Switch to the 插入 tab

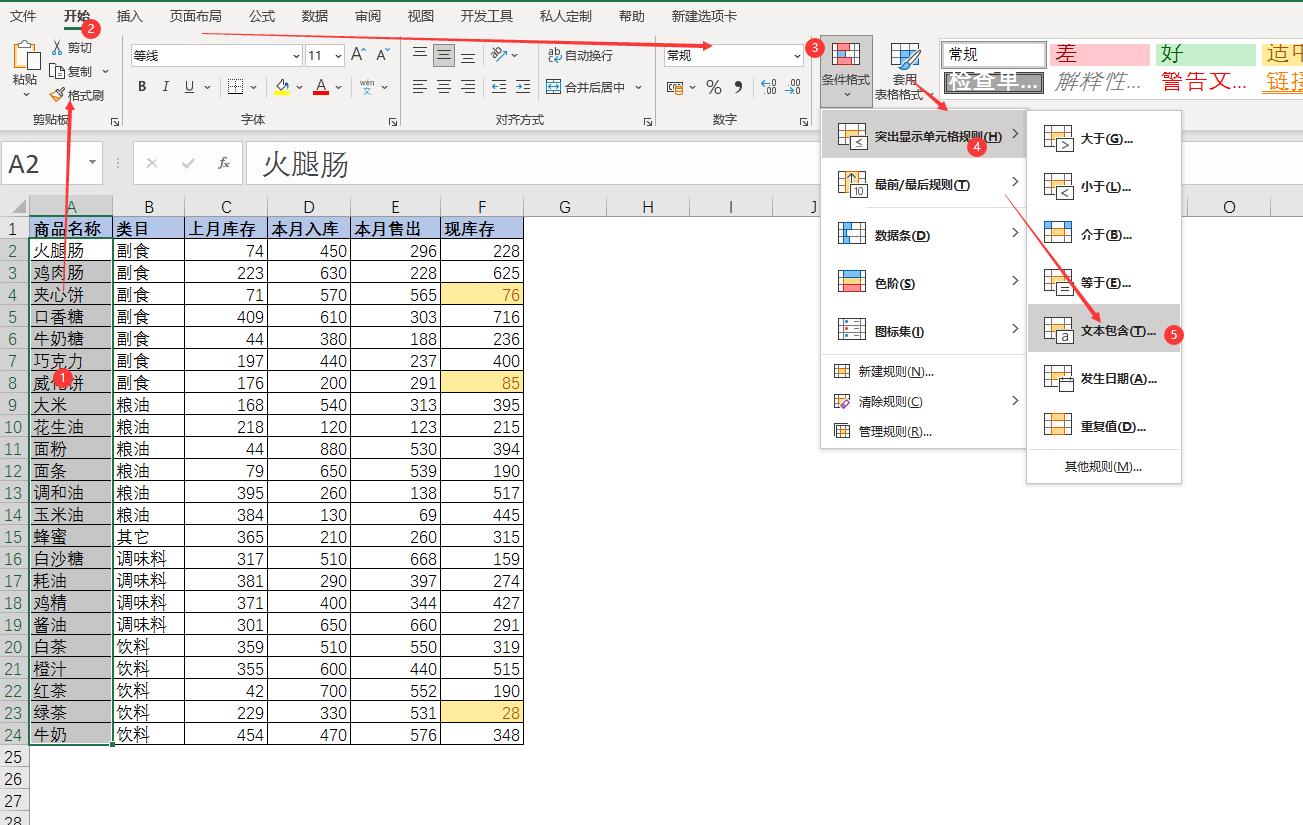point(129,16)
